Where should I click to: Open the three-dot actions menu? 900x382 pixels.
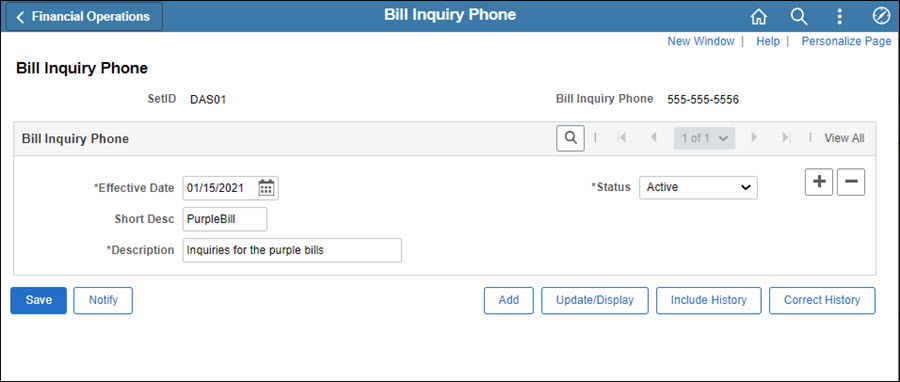pos(839,17)
